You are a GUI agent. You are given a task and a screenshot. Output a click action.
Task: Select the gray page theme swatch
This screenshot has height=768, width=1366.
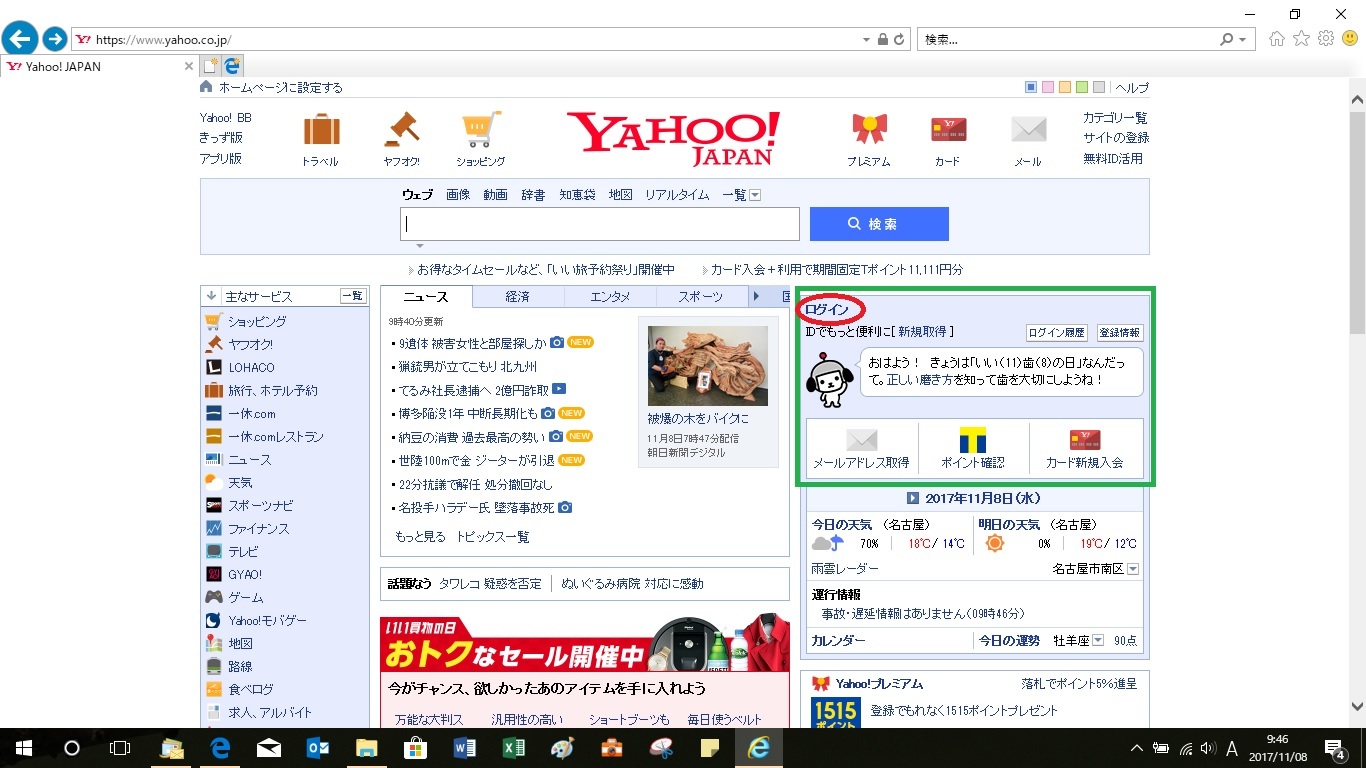[x=1099, y=87]
